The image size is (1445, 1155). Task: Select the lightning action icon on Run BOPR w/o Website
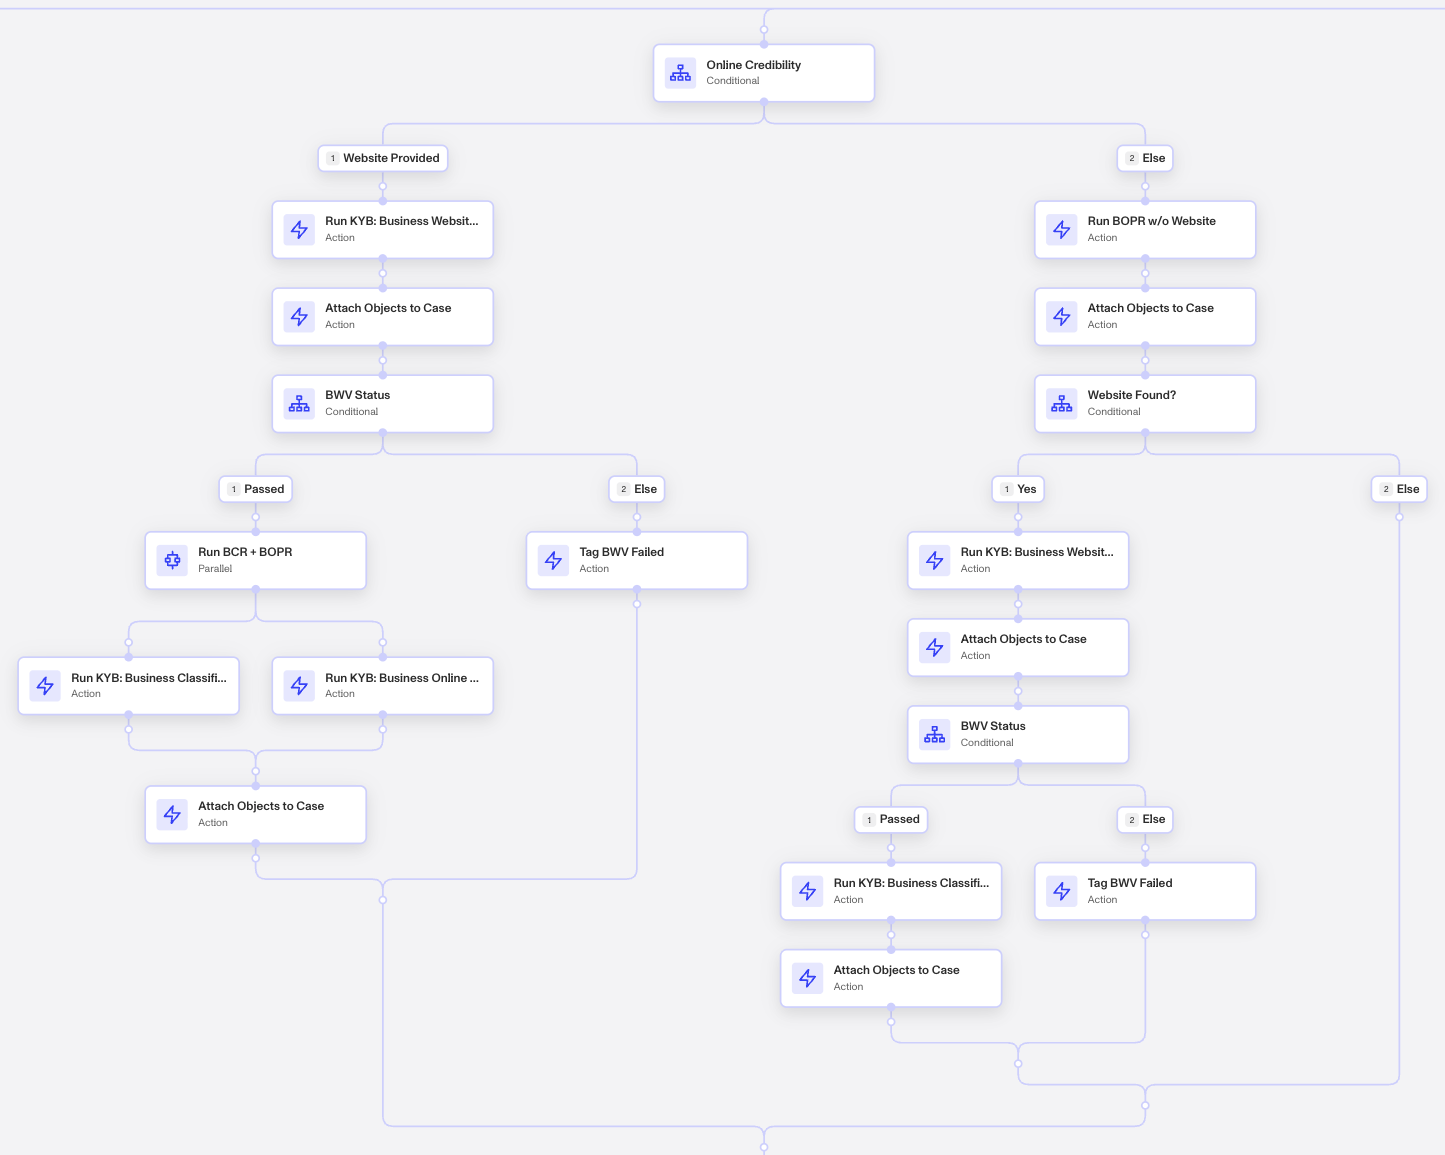tap(1061, 229)
